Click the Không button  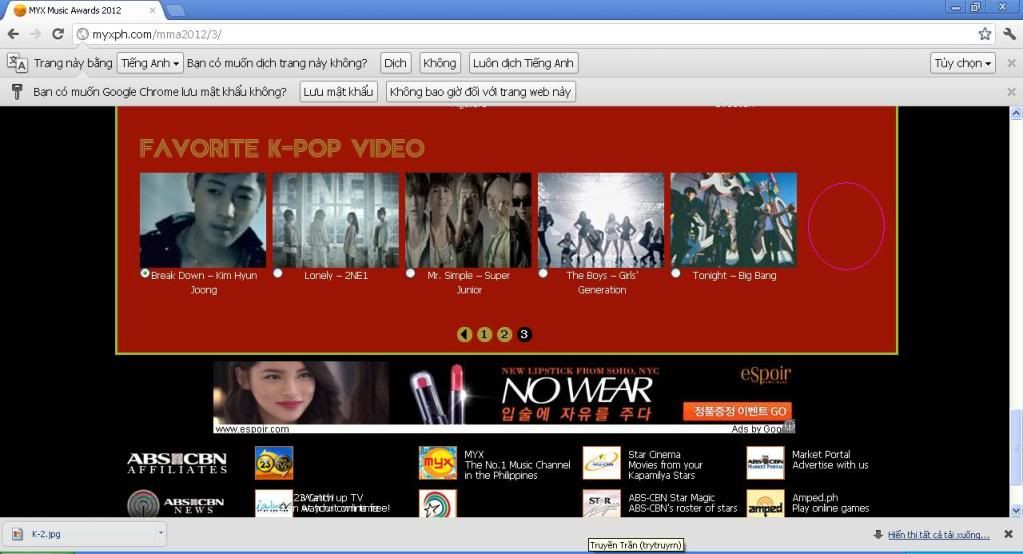pos(439,63)
